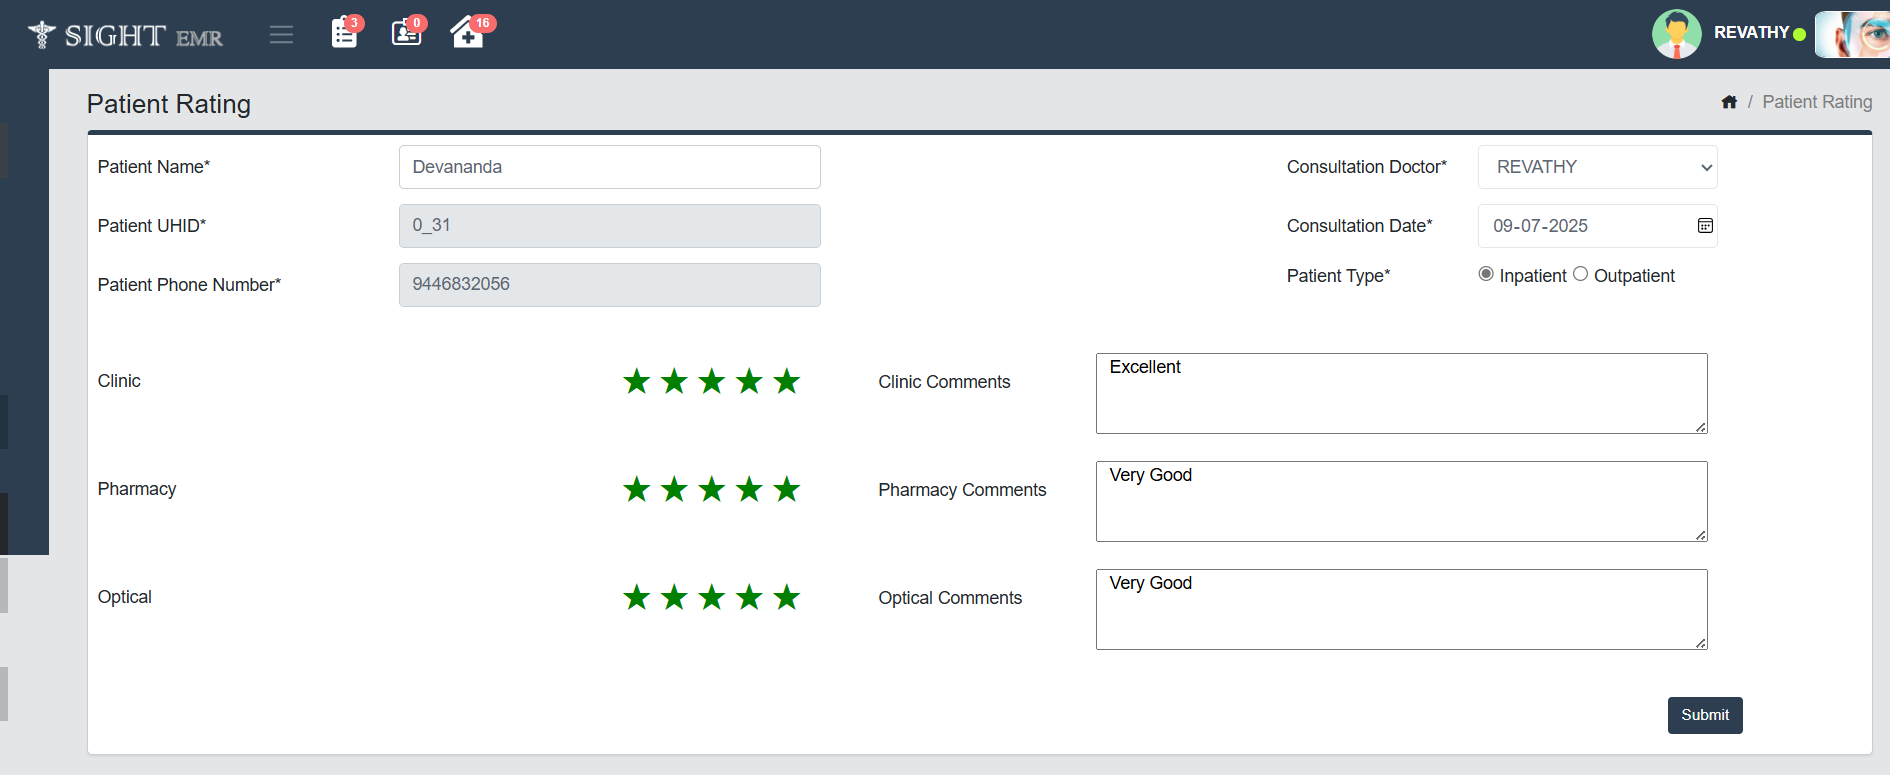
Task: Click the home icon in the breadcrumb
Action: (x=1729, y=102)
